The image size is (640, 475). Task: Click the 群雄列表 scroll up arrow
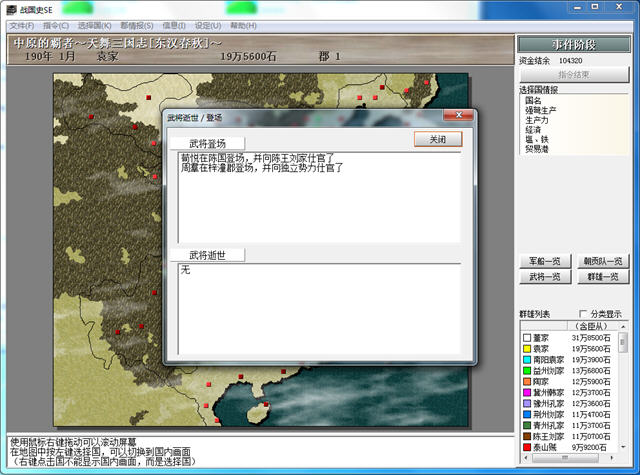tap(623, 326)
